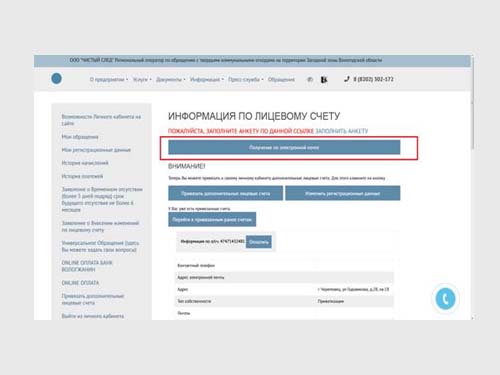Screen dimensions: 500x375
Task: Expand the 'О предприятии' dropdown menu
Action: (x=109, y=80)
